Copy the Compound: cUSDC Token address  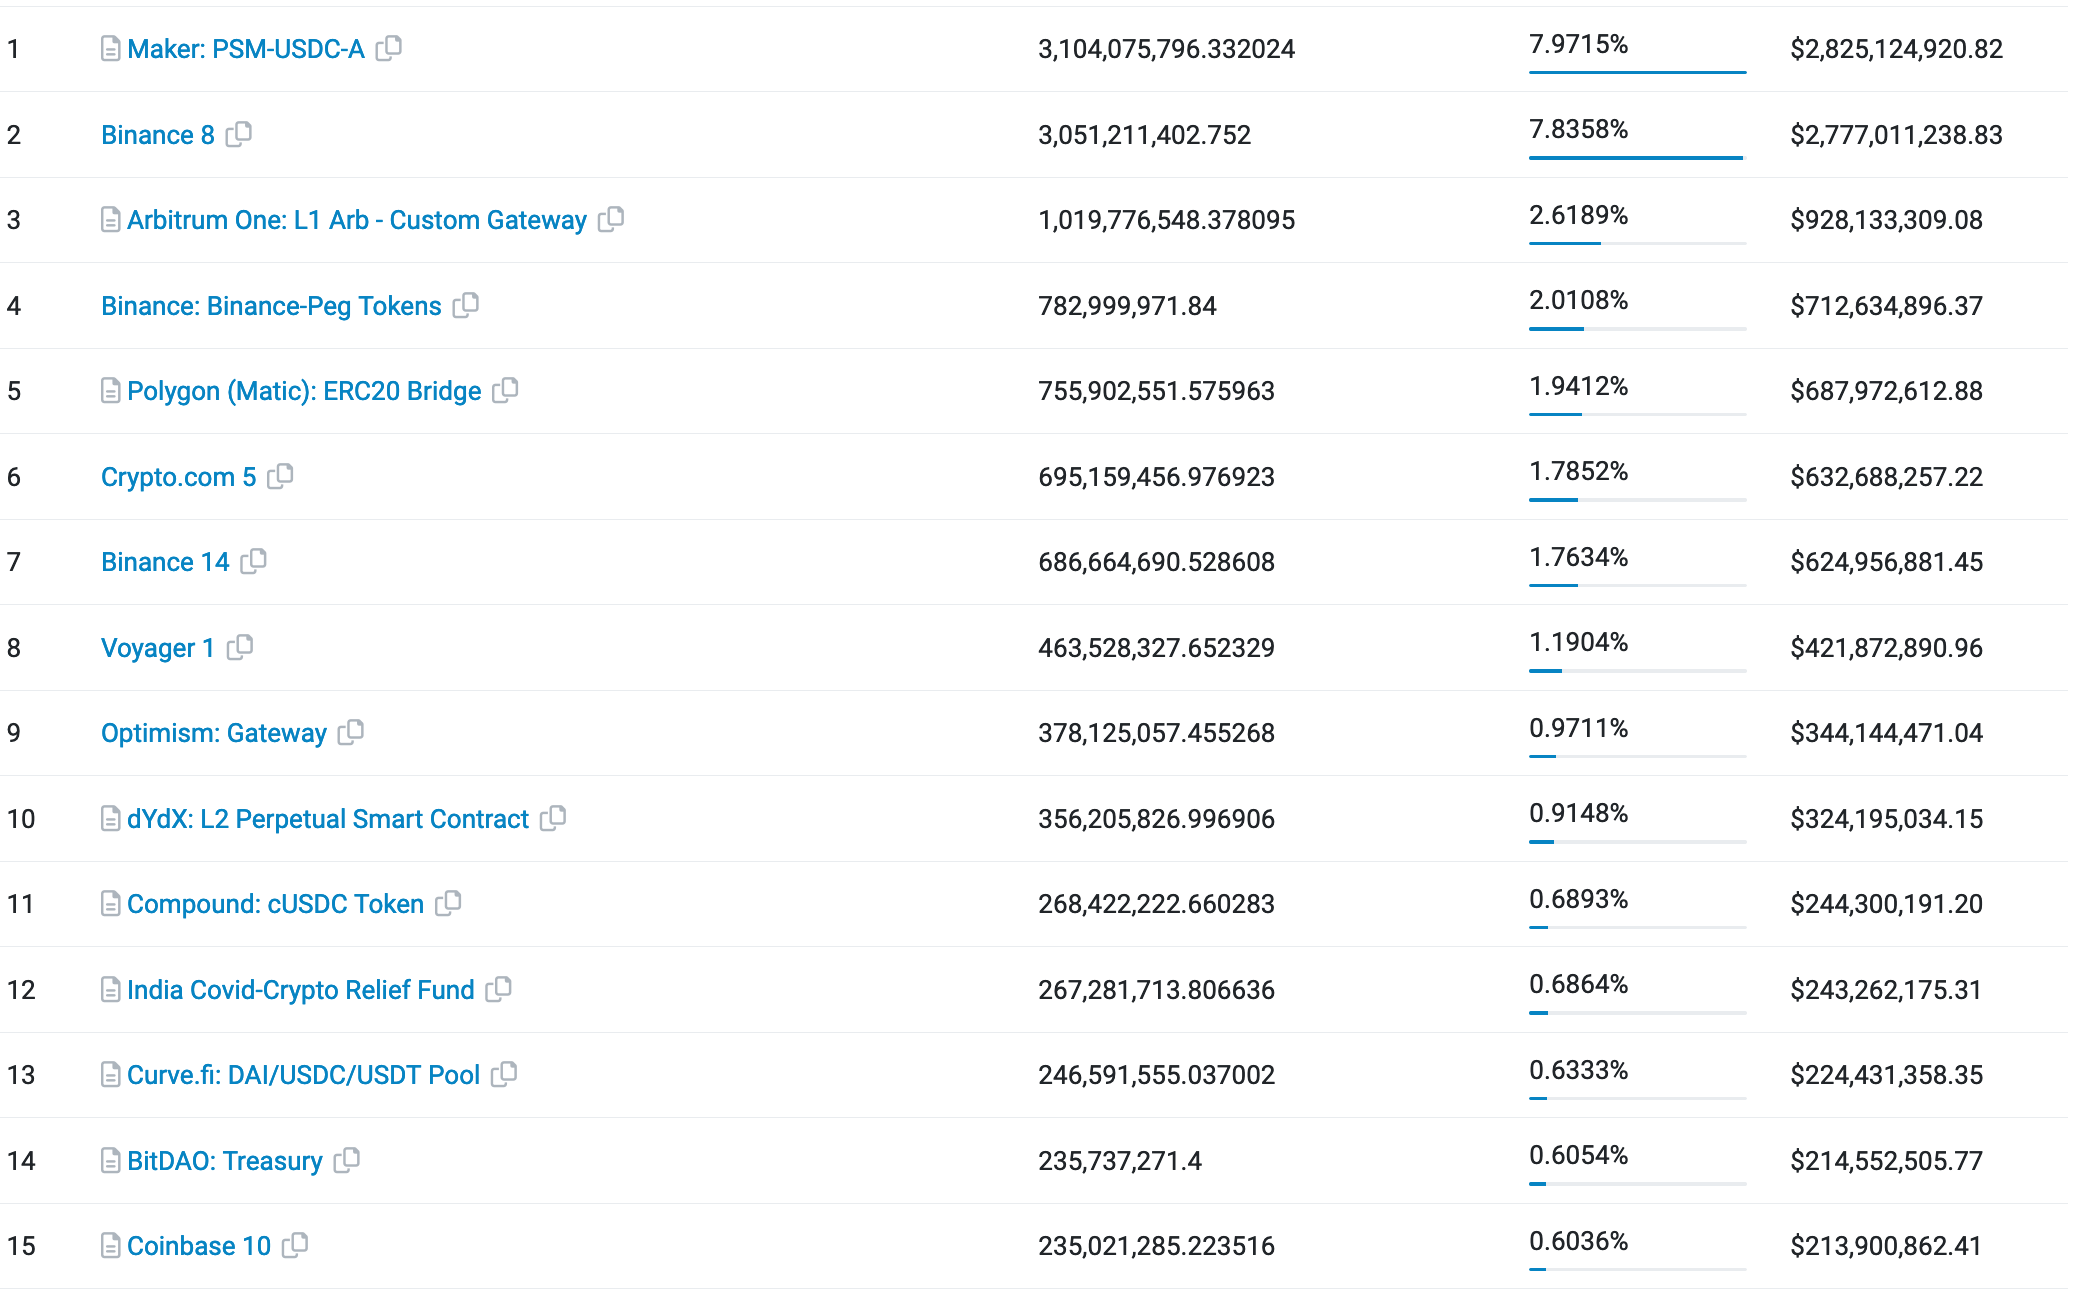pos(449,903)
